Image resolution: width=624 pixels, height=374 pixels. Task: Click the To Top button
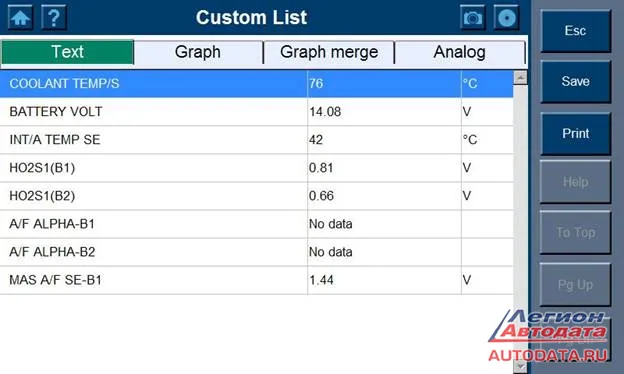click(575, 233)
